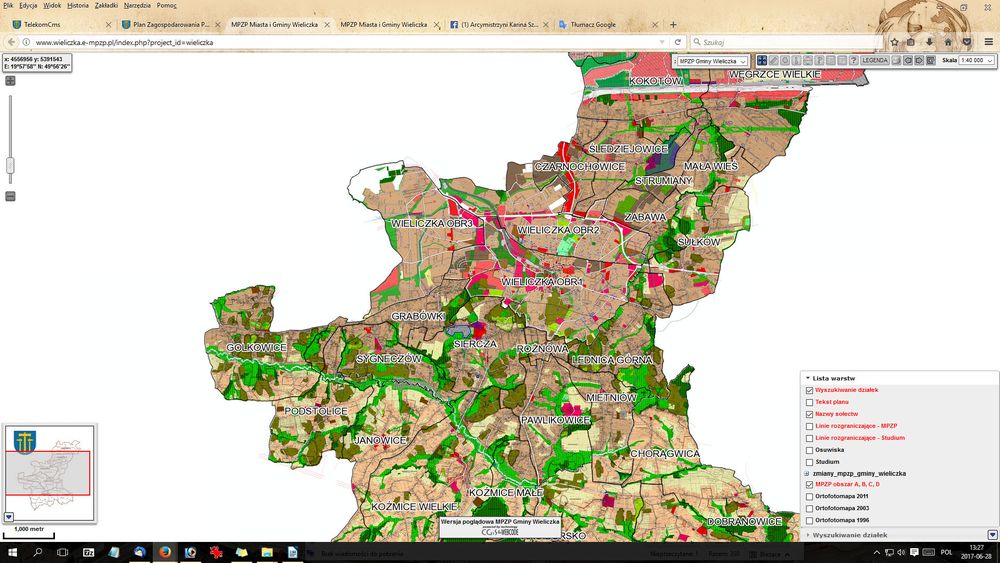
Task: Click the zoom out button below slider
Action: pos(10,196)
